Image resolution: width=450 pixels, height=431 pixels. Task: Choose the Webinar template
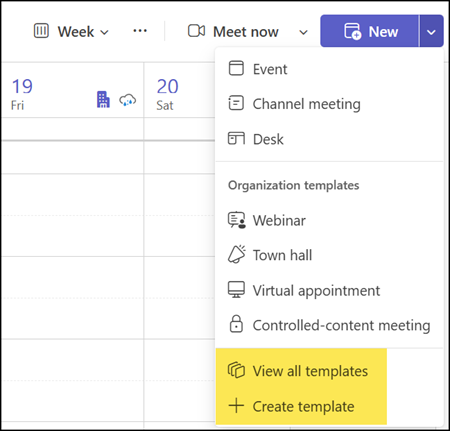329,220
